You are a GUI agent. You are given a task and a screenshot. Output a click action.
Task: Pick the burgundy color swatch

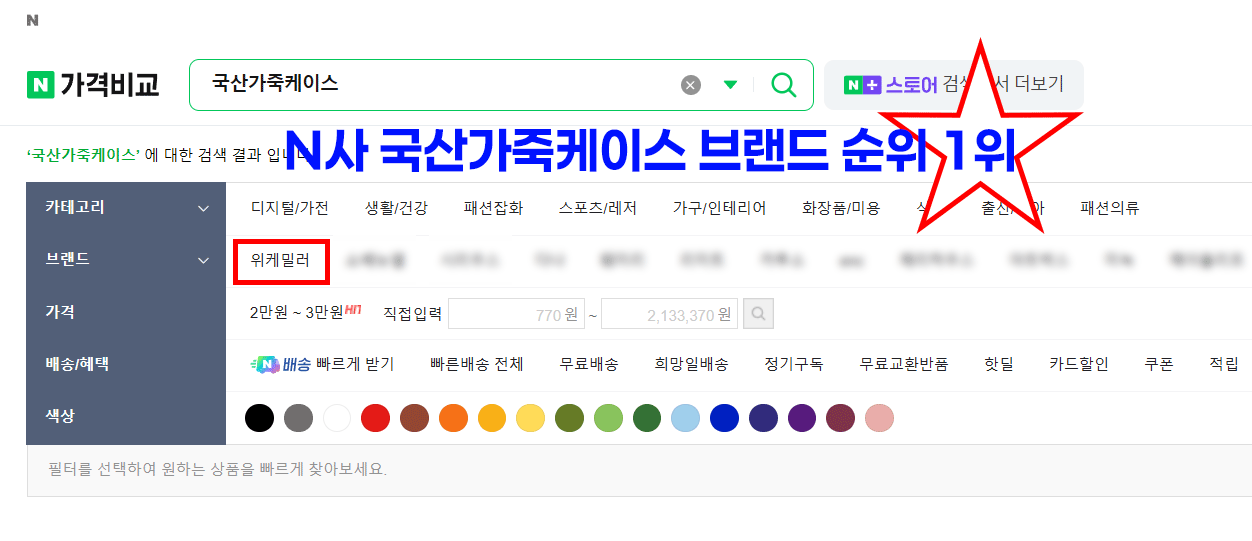(x=841, y=418)
